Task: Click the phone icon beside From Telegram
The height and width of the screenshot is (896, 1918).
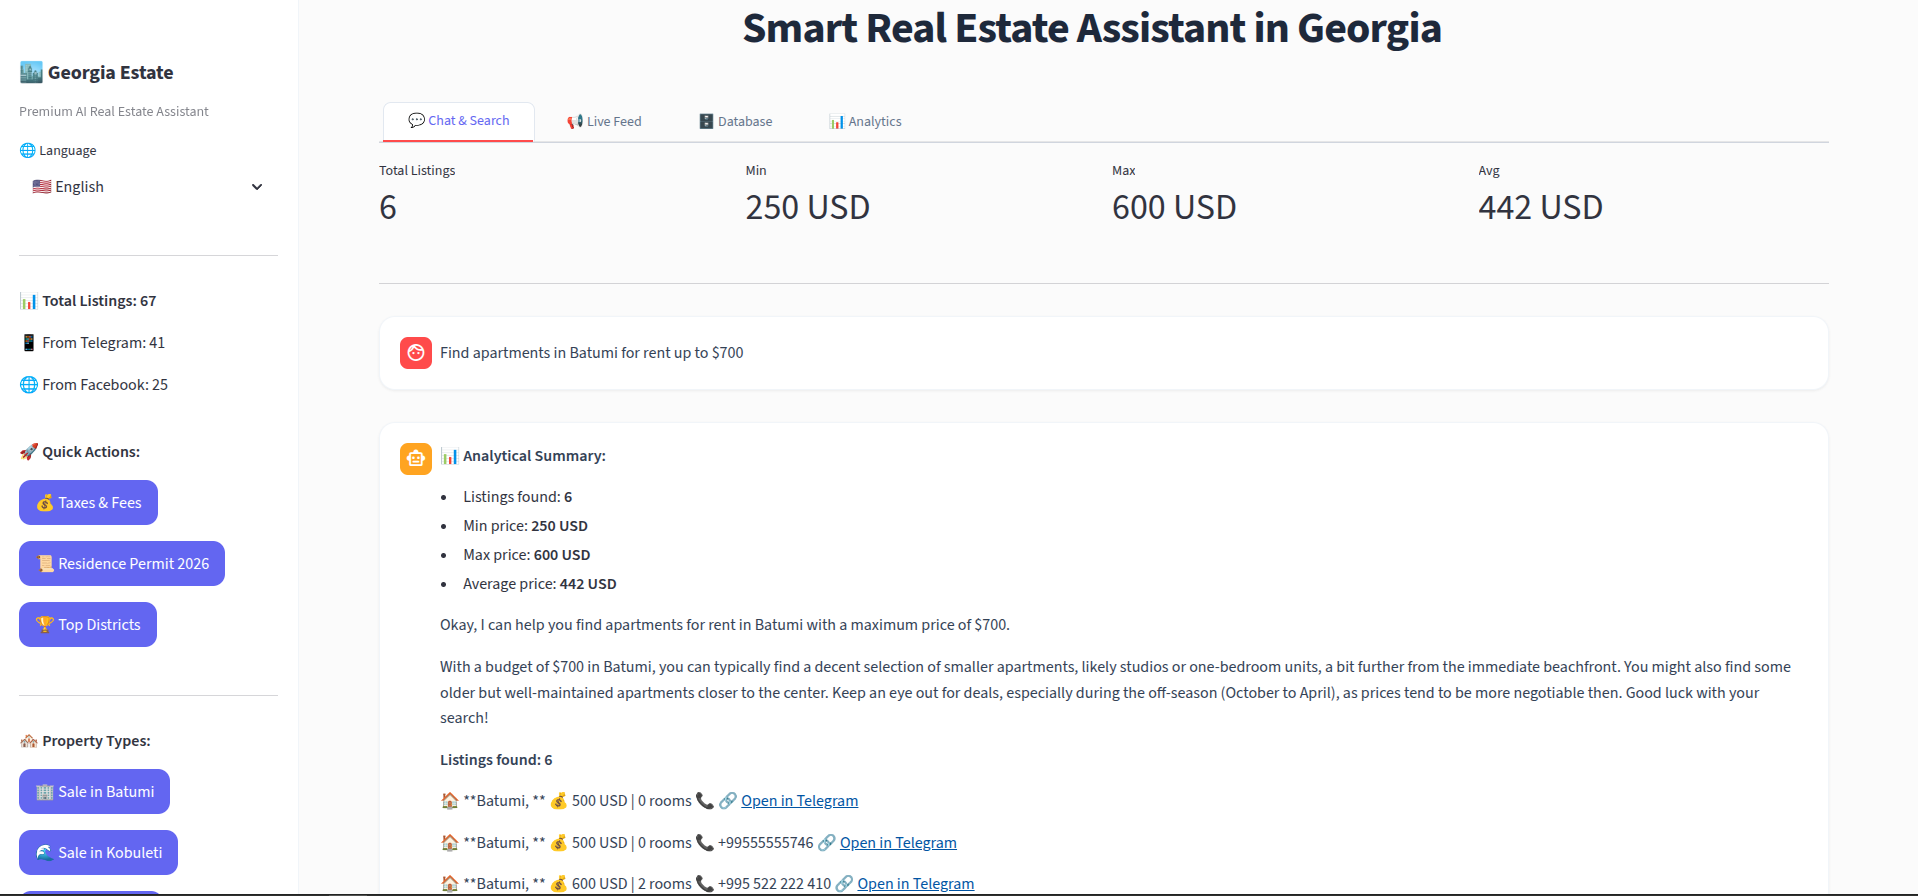Action: (x=29, y=343)
